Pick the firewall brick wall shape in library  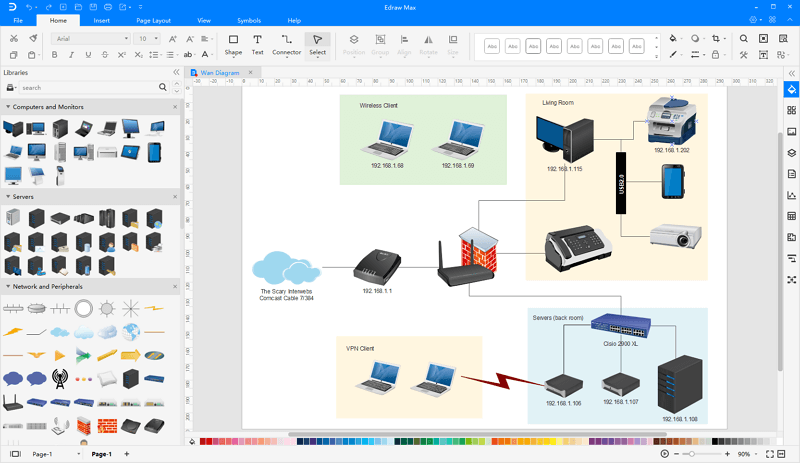point(107,425)
